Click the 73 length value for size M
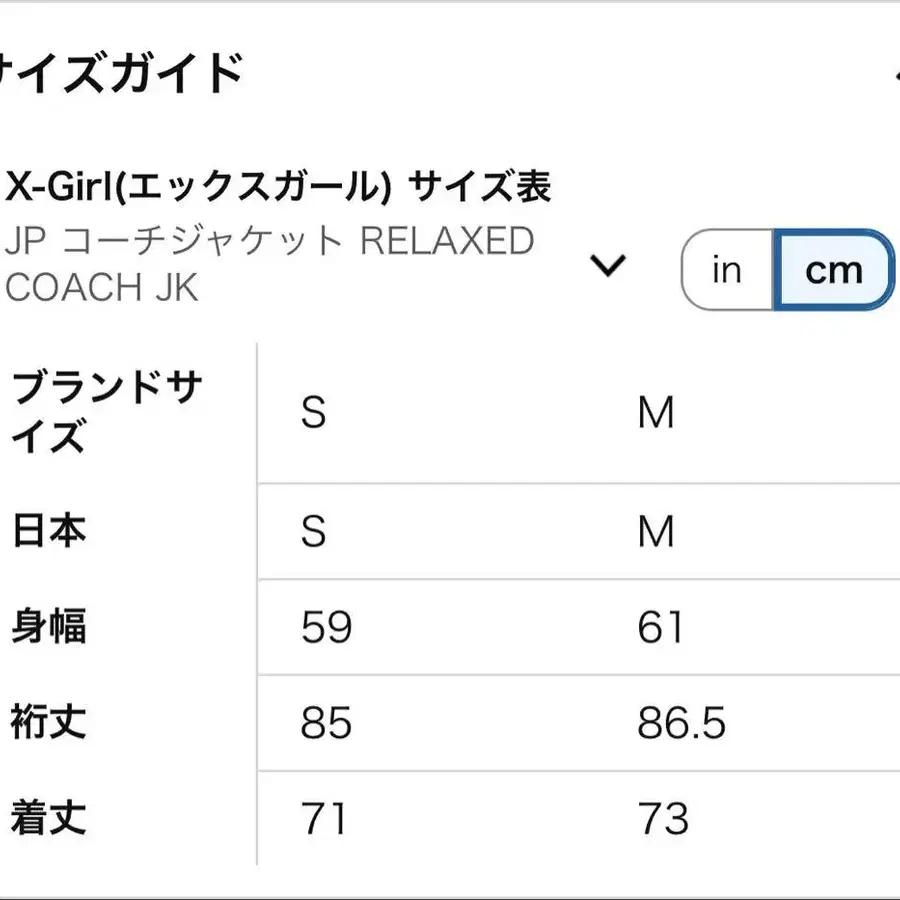 coord(665,818)
